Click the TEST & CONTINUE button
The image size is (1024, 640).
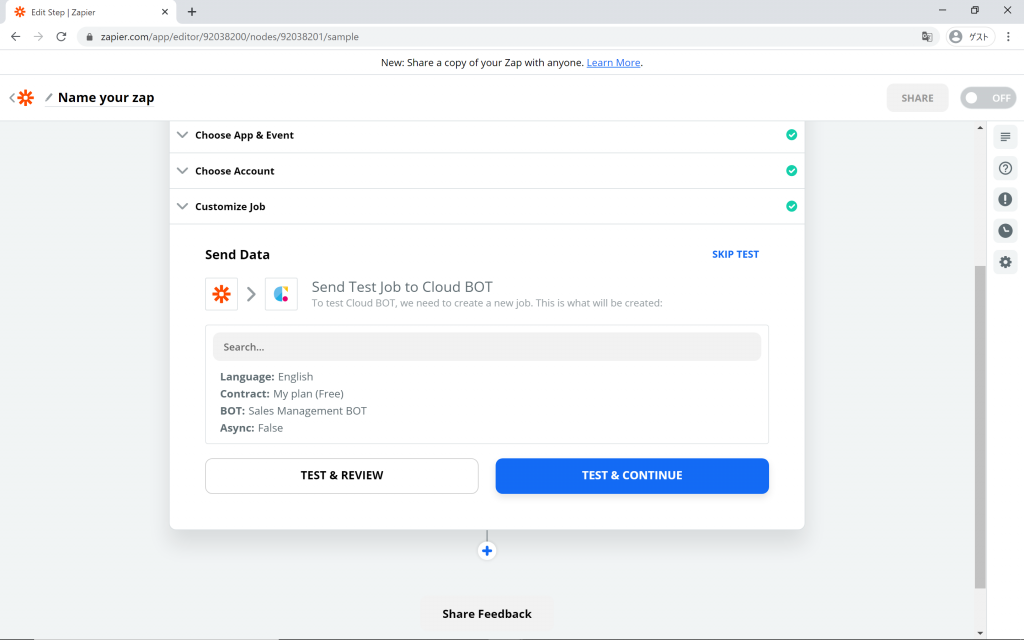(632, 475)
